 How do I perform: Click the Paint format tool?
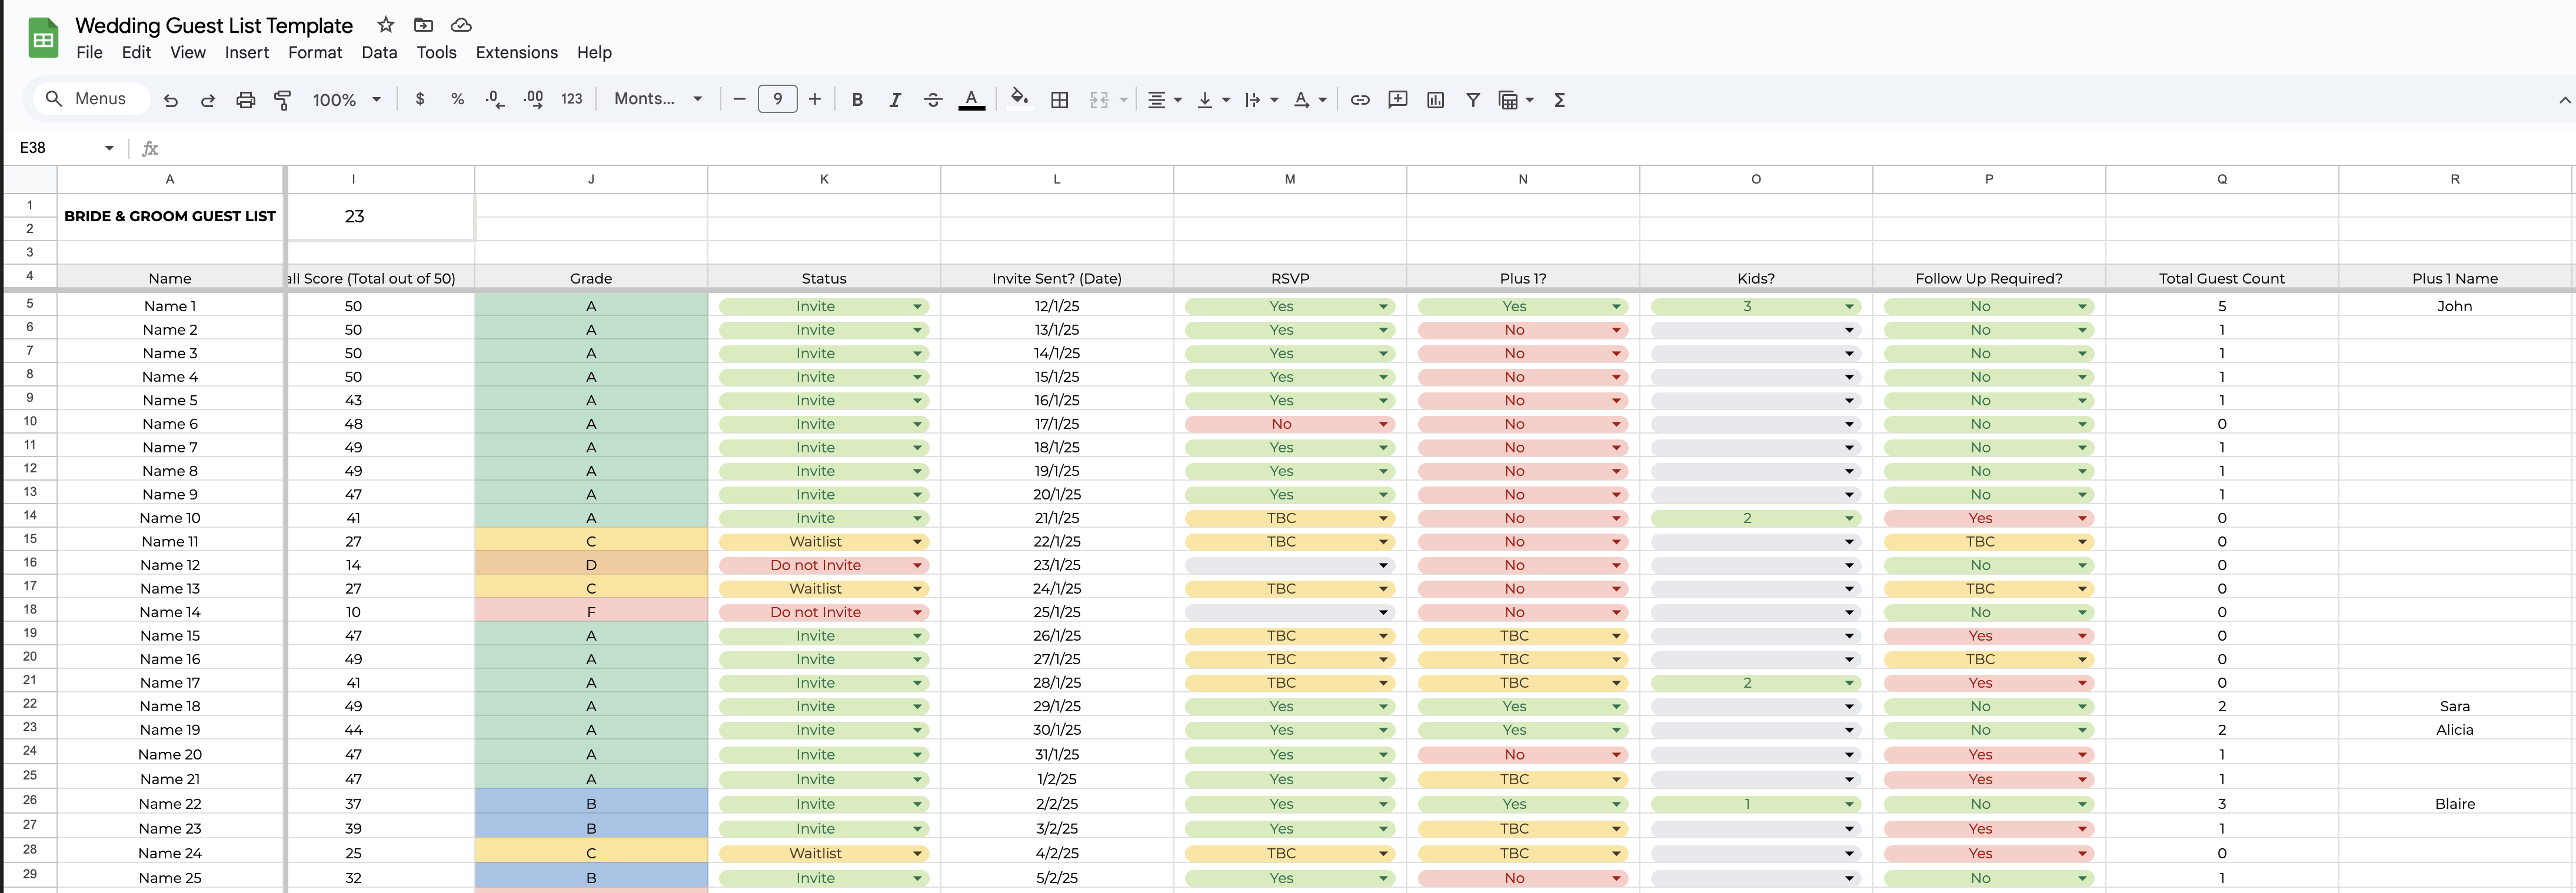click(283, 99)
